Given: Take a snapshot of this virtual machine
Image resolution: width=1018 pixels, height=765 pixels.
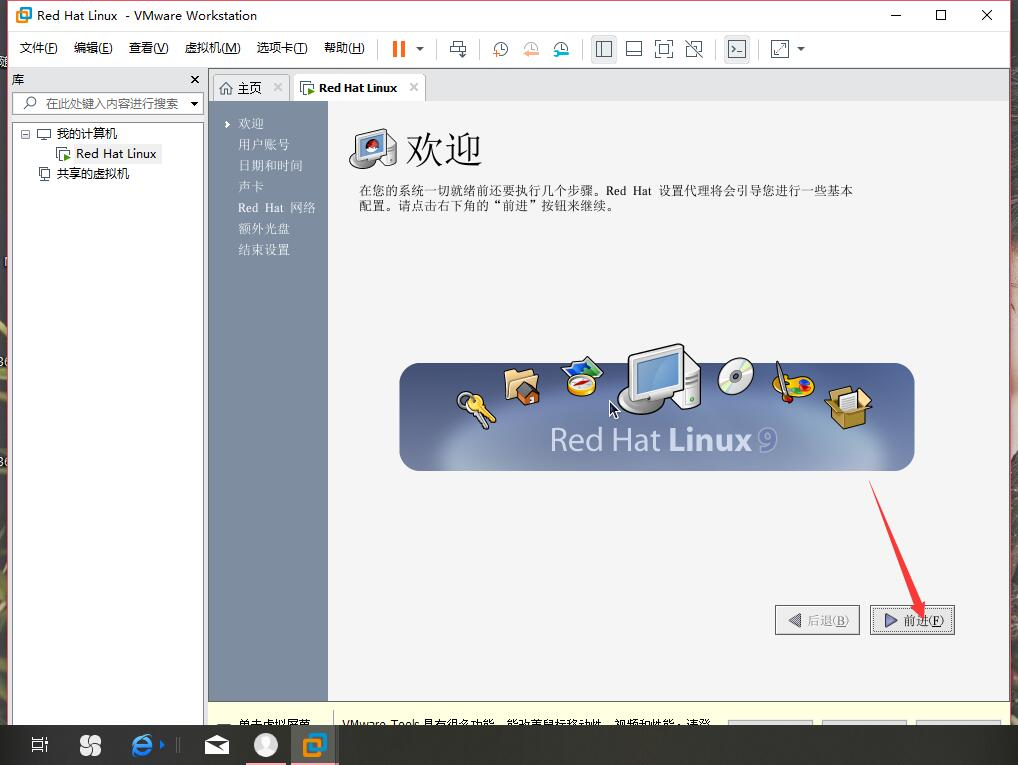Looking at the screenshot, I should (501, 49).
